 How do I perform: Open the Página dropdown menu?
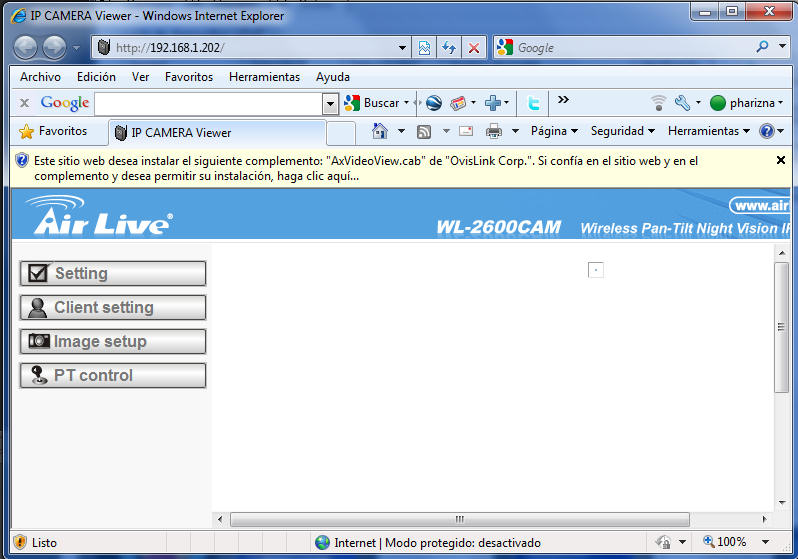[x=554, y=131]
